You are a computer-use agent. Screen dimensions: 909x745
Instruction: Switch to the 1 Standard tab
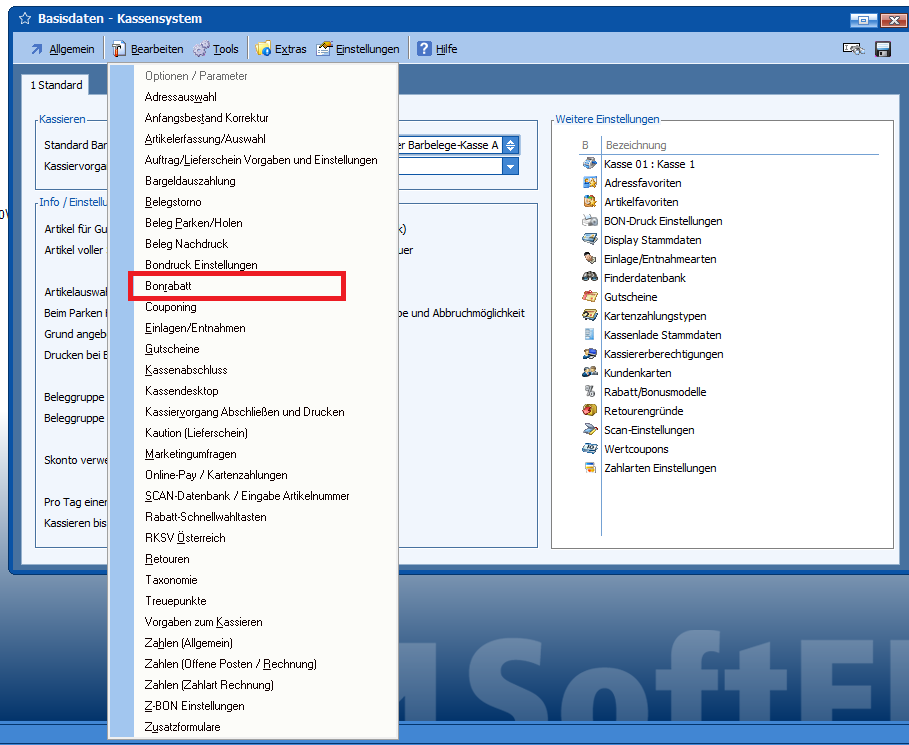56,86
